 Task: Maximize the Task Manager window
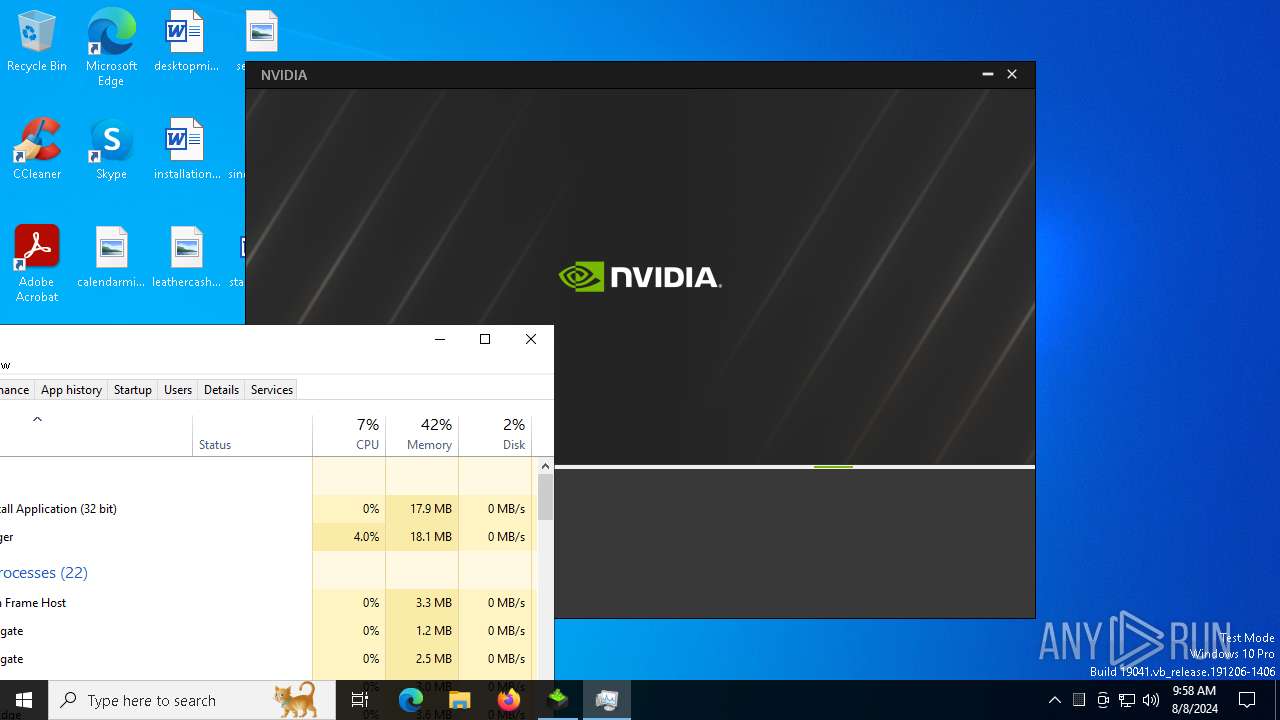(x=485, y=339)
